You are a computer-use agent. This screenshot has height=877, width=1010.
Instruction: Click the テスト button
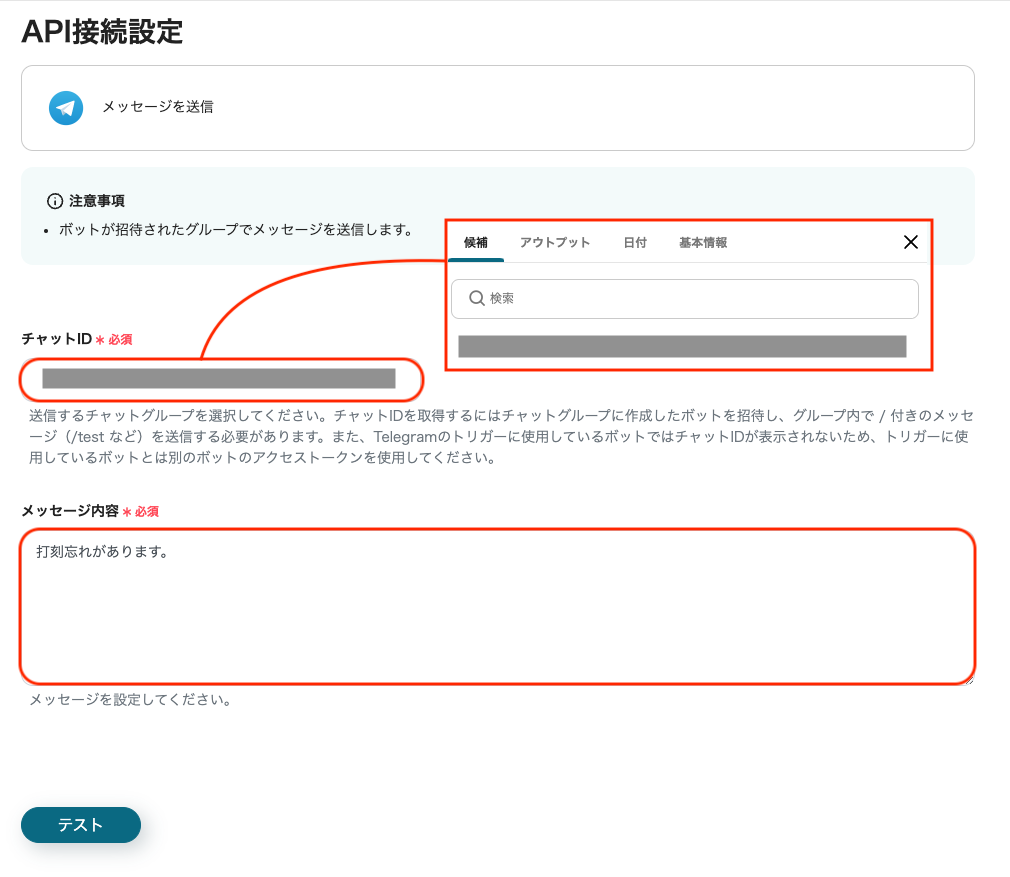click(81, 825)
